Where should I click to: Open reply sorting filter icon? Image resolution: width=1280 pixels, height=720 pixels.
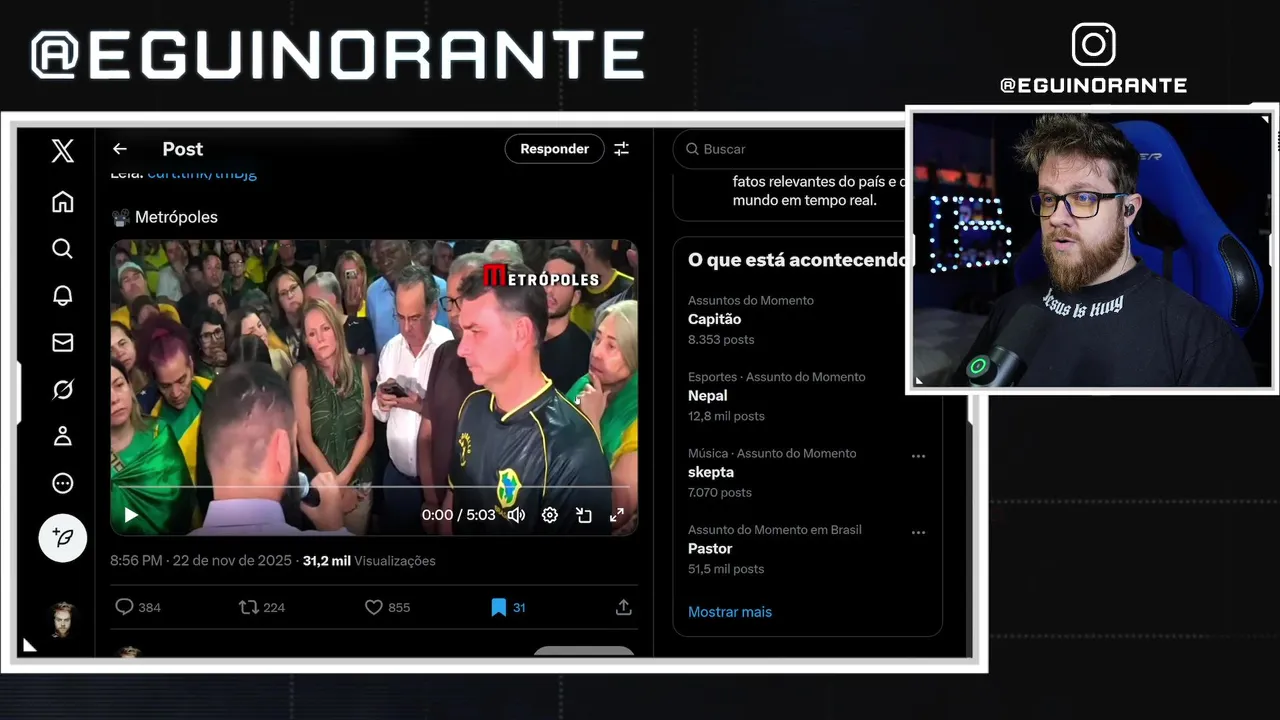621,149
